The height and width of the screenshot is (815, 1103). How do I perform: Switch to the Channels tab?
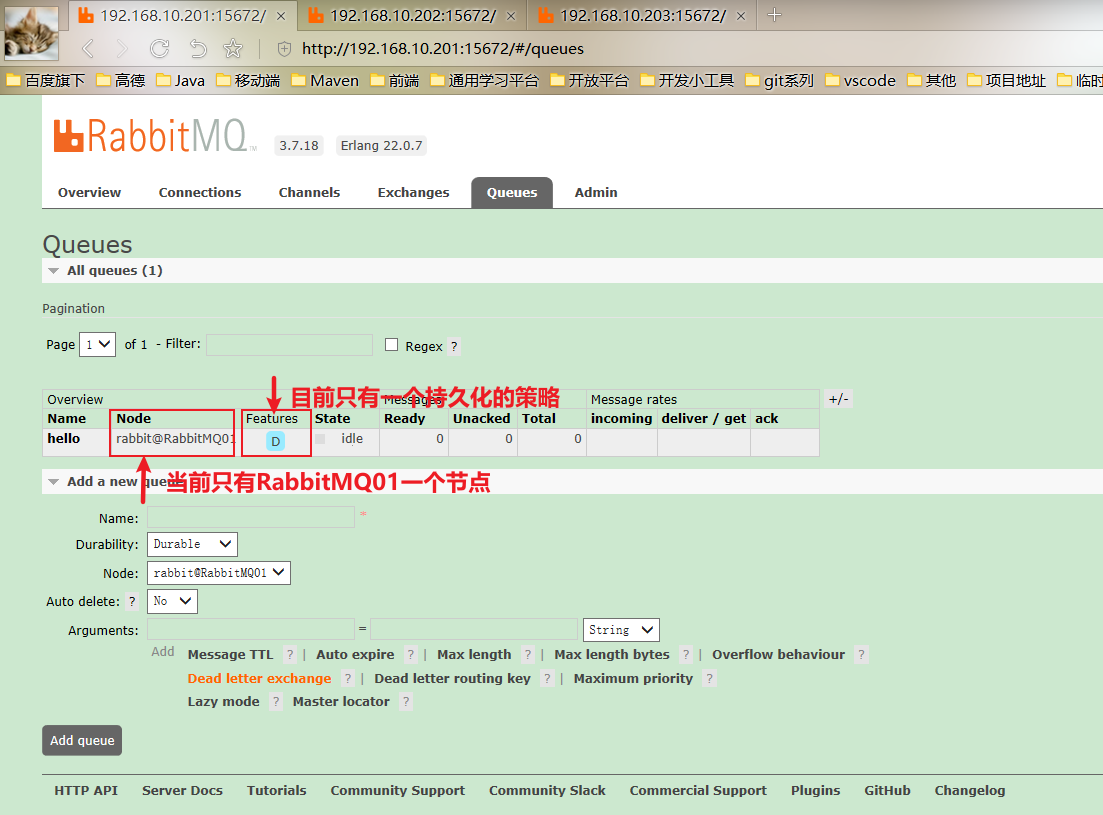click(310, 193)
